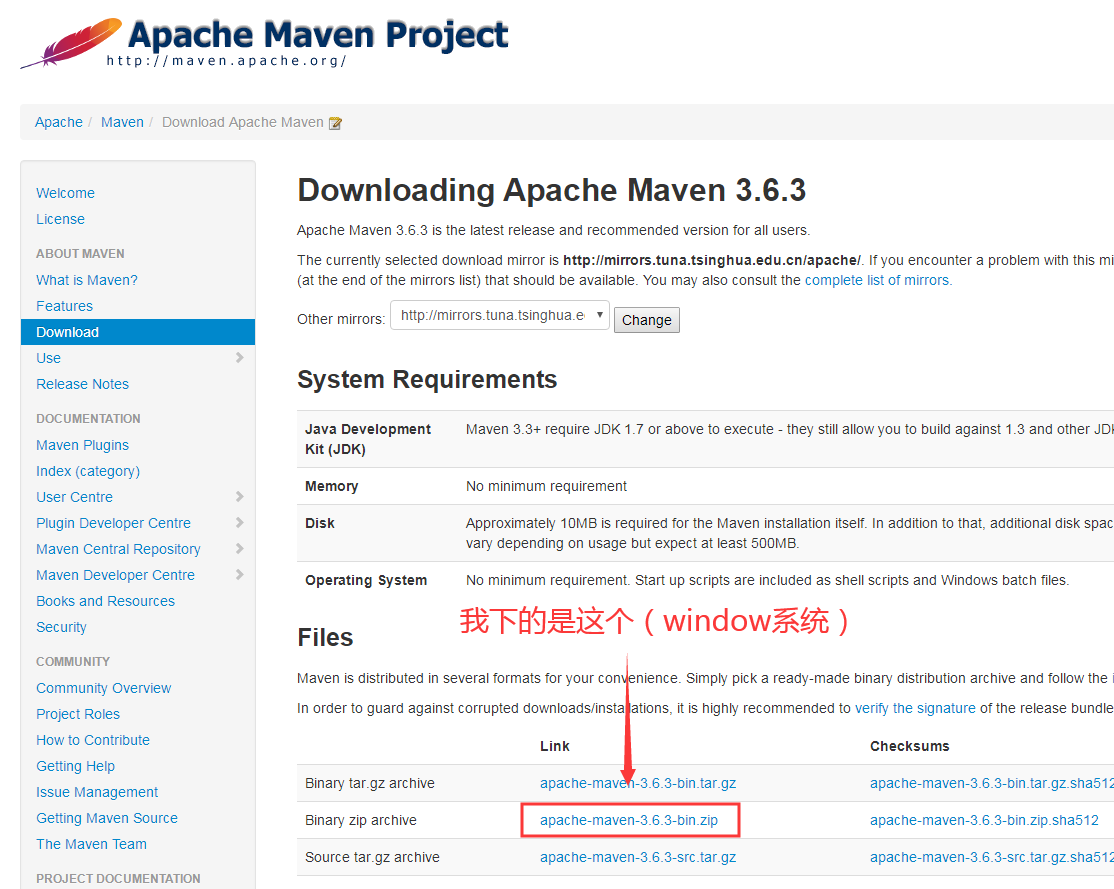Open the verify the signature link
This screenshot has width=1114, height=889.
point(915,708)
